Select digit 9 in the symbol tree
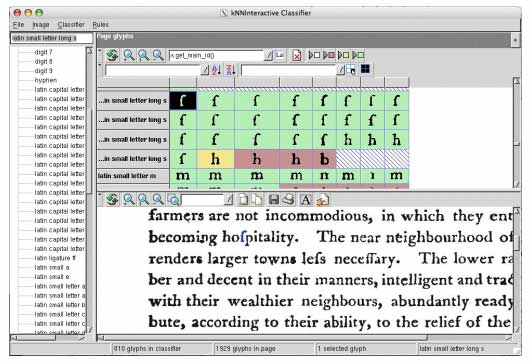 coord(43,71)
